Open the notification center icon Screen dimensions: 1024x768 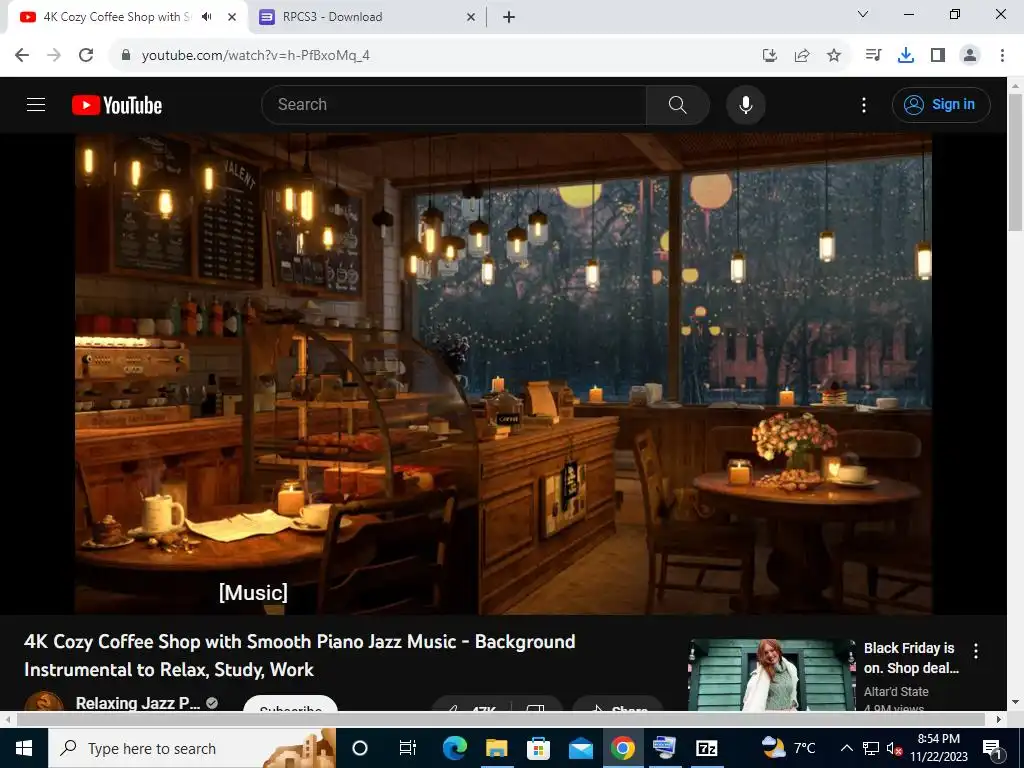(993, 748)
